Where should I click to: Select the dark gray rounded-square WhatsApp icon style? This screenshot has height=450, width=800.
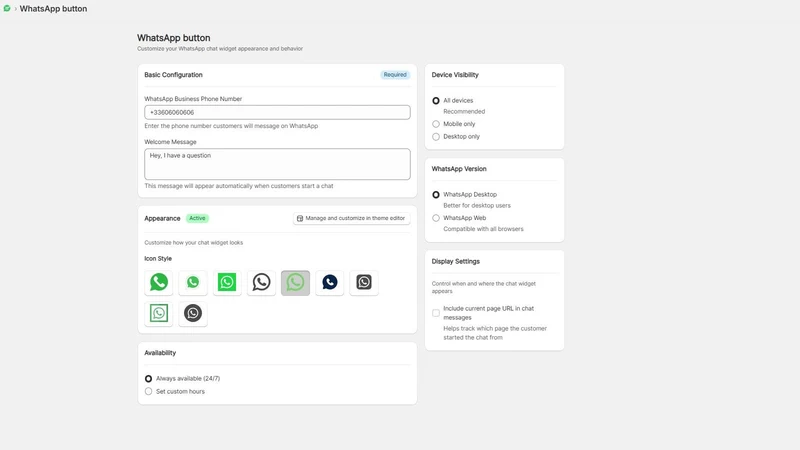tap(364, 282)
